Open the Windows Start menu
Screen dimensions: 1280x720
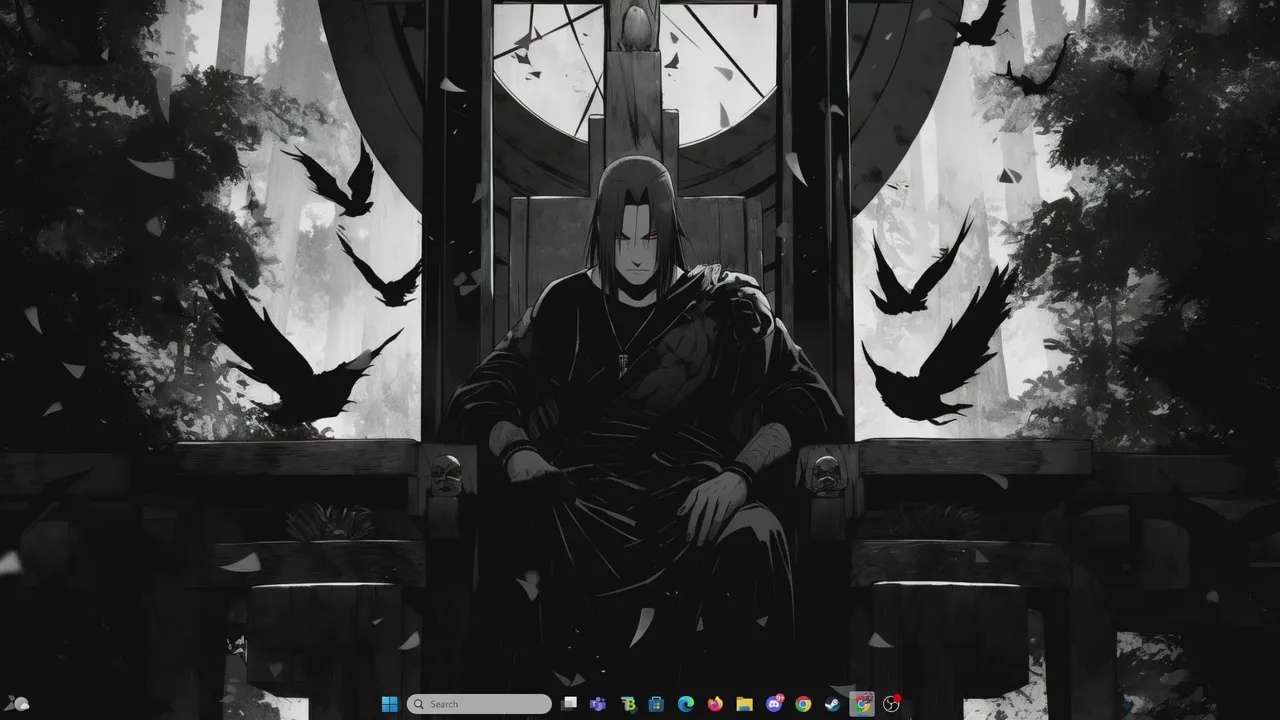click(389, 704)
